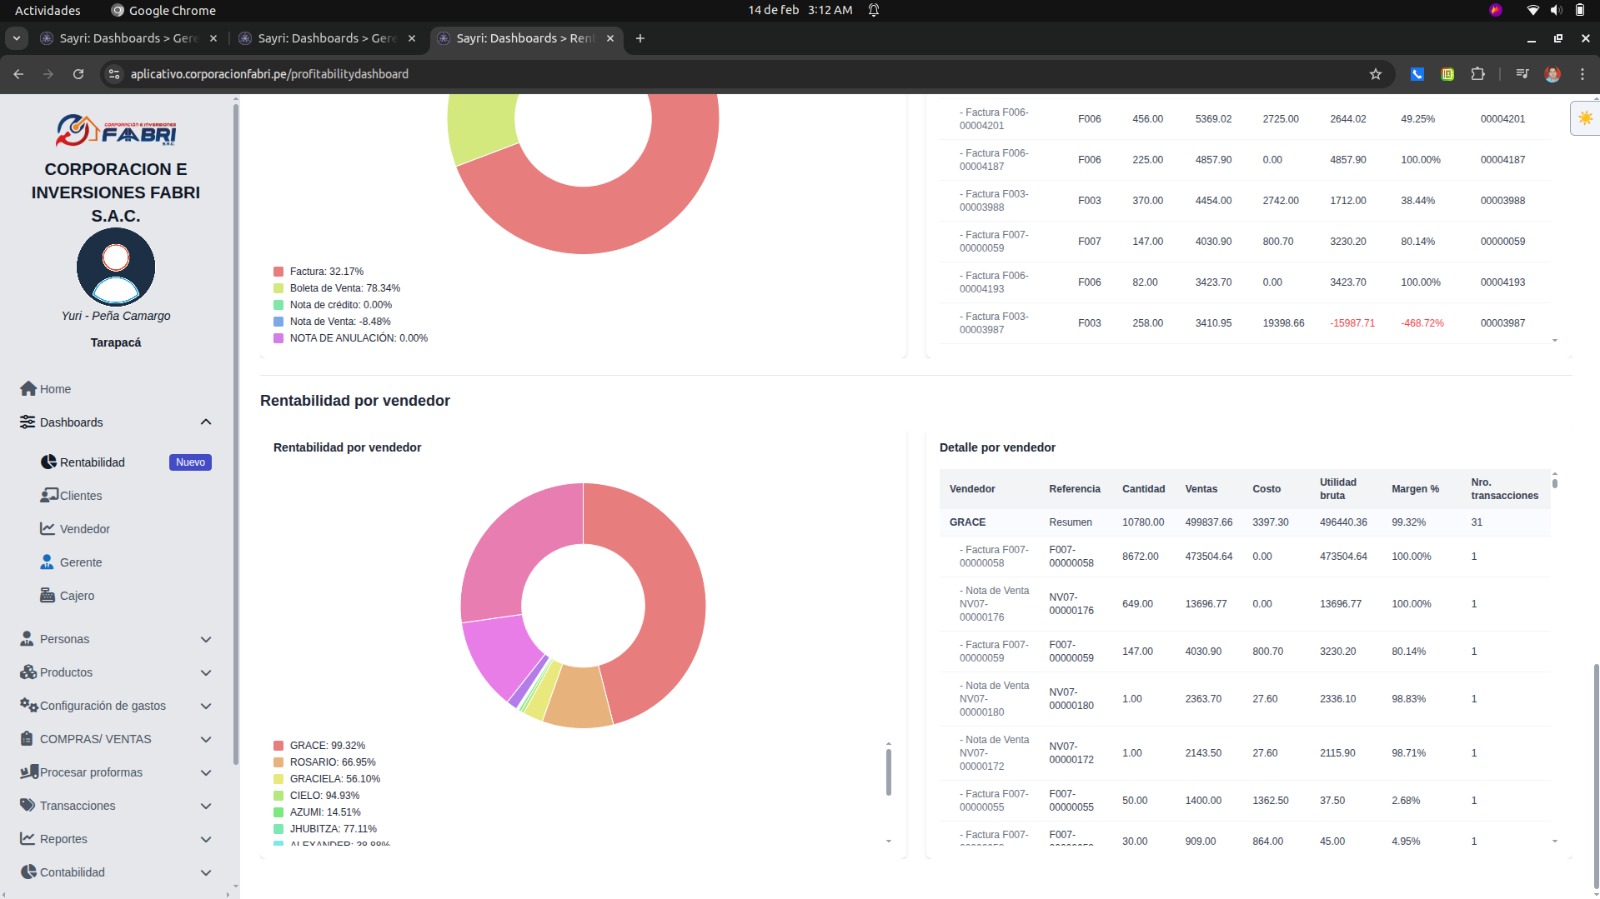Image resolution: width=1600 pixels, height=899 pixels.
Task: Open Chrome extensions puzzle icon
Action: 1477,74
